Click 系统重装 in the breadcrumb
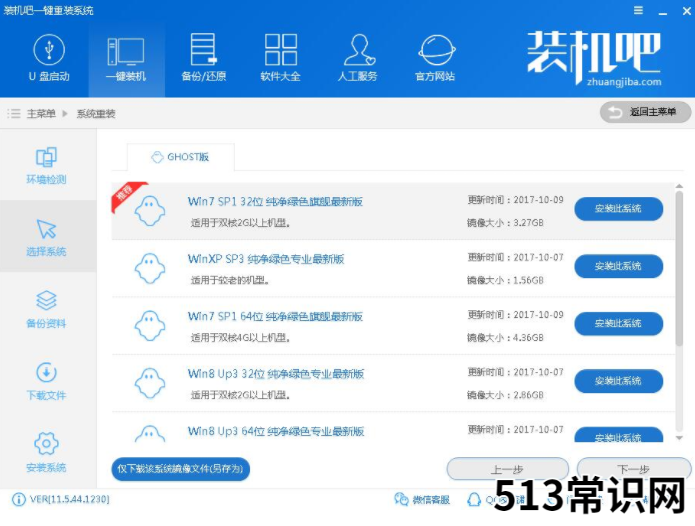The width and height of the screenshot is (695, 526). (96, 114)
